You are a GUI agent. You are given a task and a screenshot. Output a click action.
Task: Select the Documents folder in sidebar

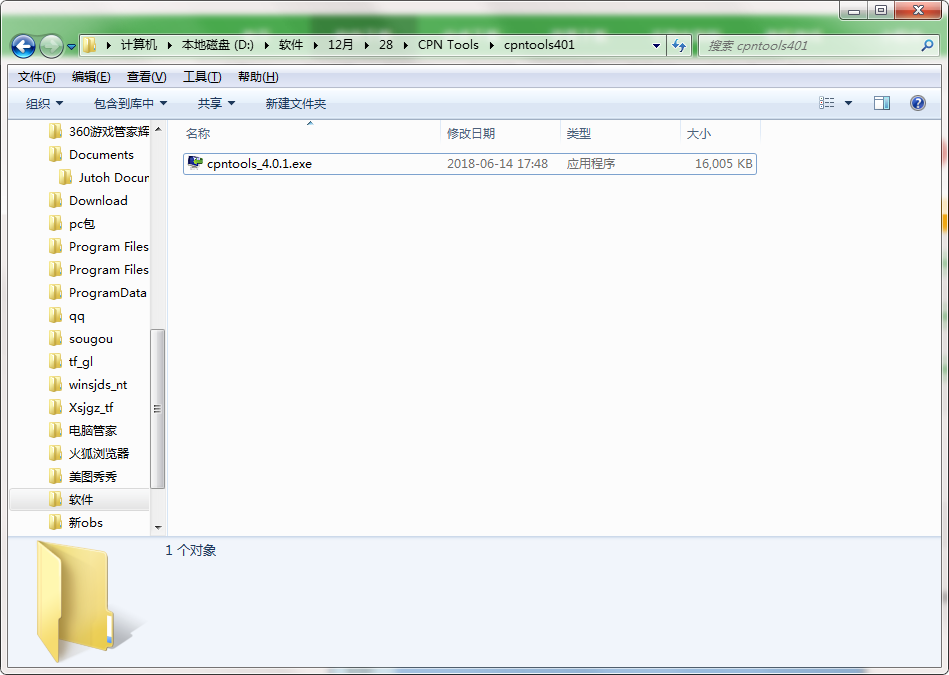[x=102, y=154]
